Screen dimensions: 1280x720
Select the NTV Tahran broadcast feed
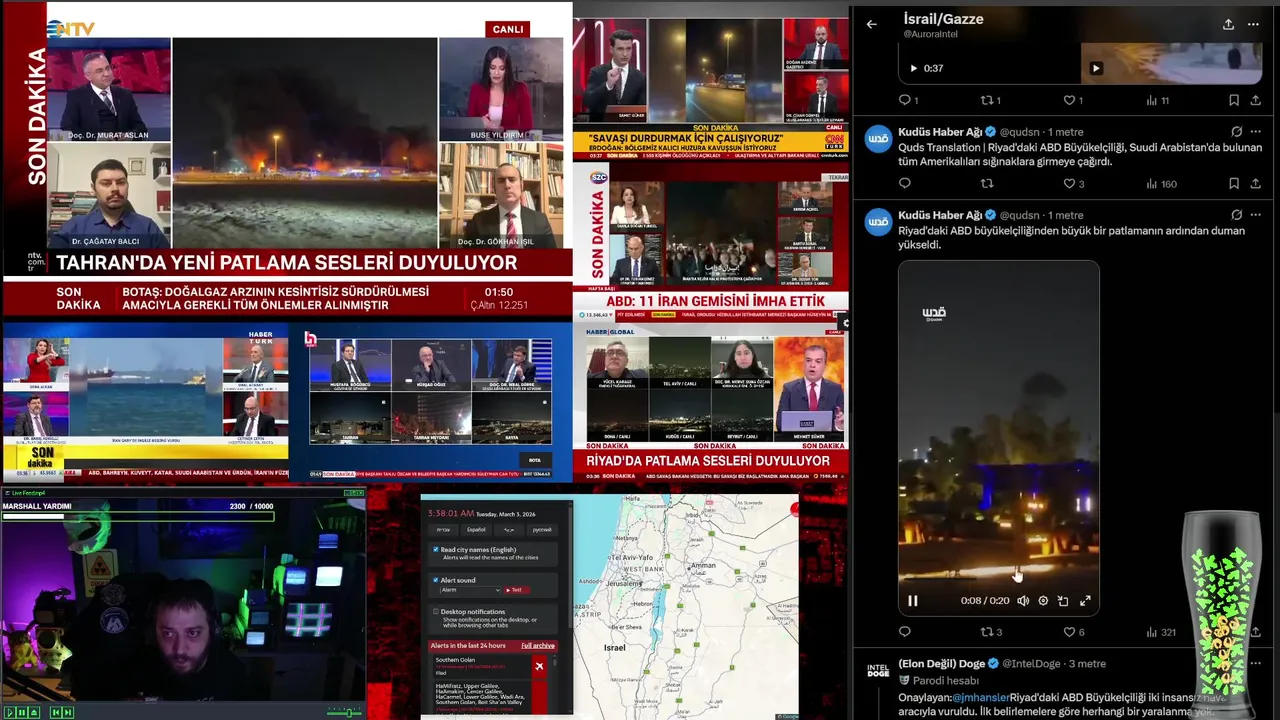287,158
